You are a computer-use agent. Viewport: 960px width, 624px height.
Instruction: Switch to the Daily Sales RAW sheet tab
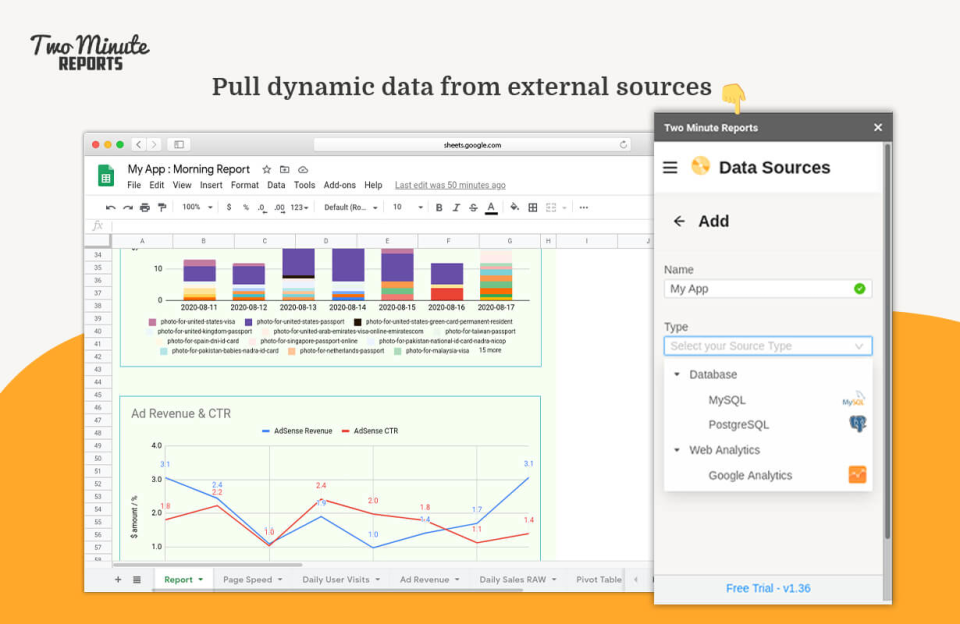[x=512, y=579]
